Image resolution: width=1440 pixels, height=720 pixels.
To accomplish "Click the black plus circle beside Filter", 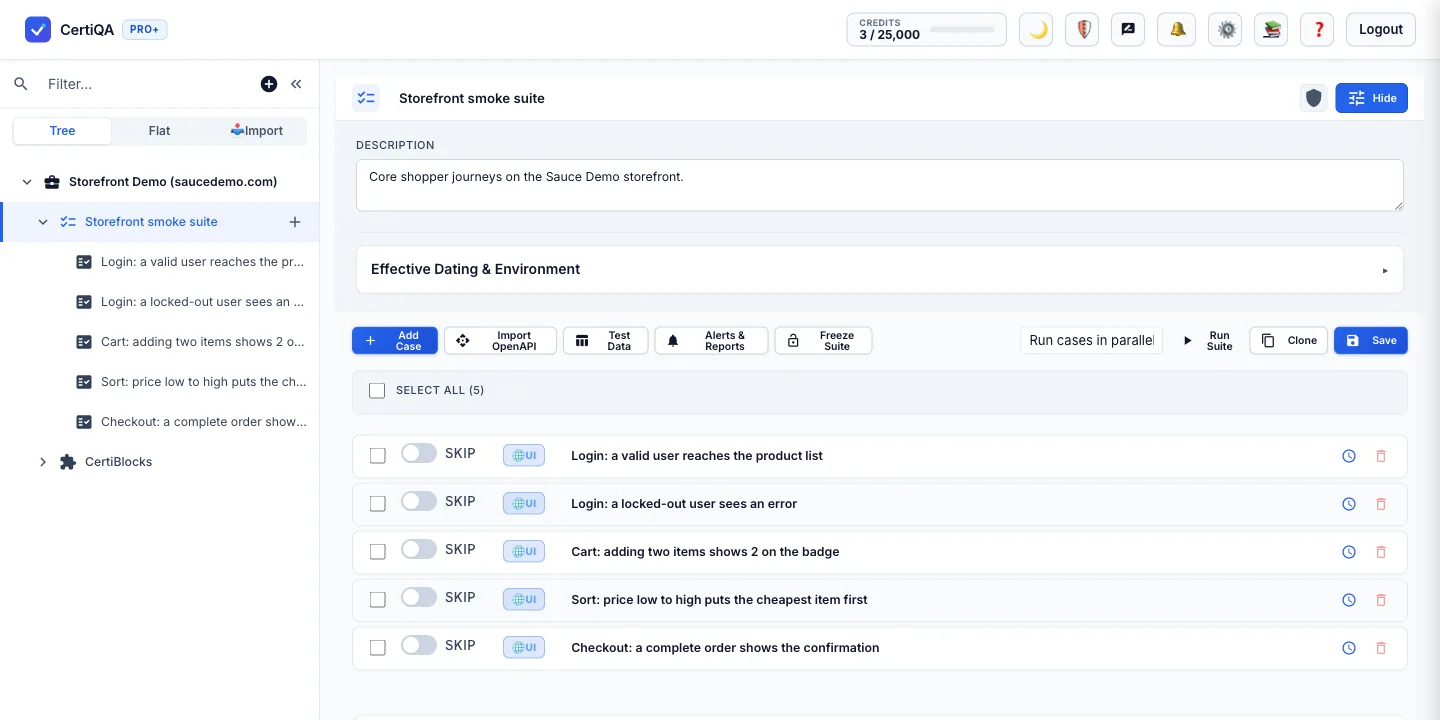I will pyautogui.click(x=269, y=84).
